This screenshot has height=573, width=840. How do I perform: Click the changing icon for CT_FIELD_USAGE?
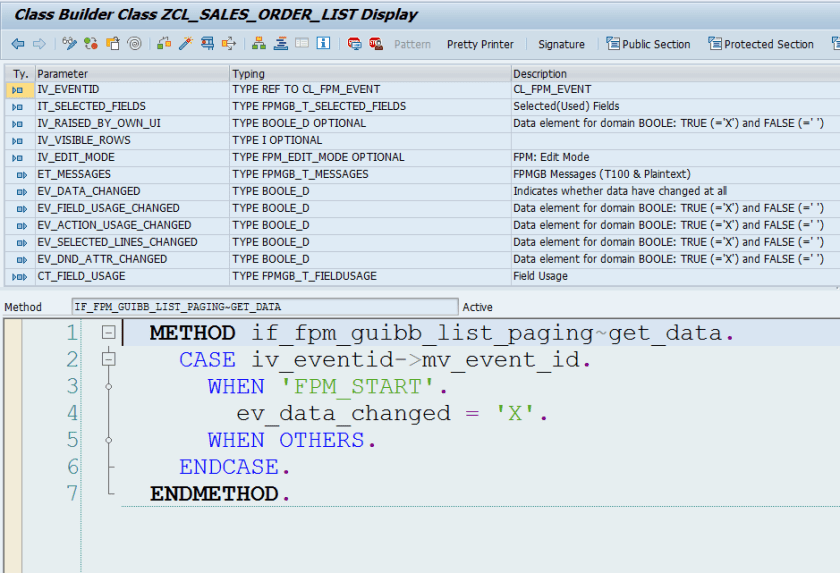(x=19, y=277)
